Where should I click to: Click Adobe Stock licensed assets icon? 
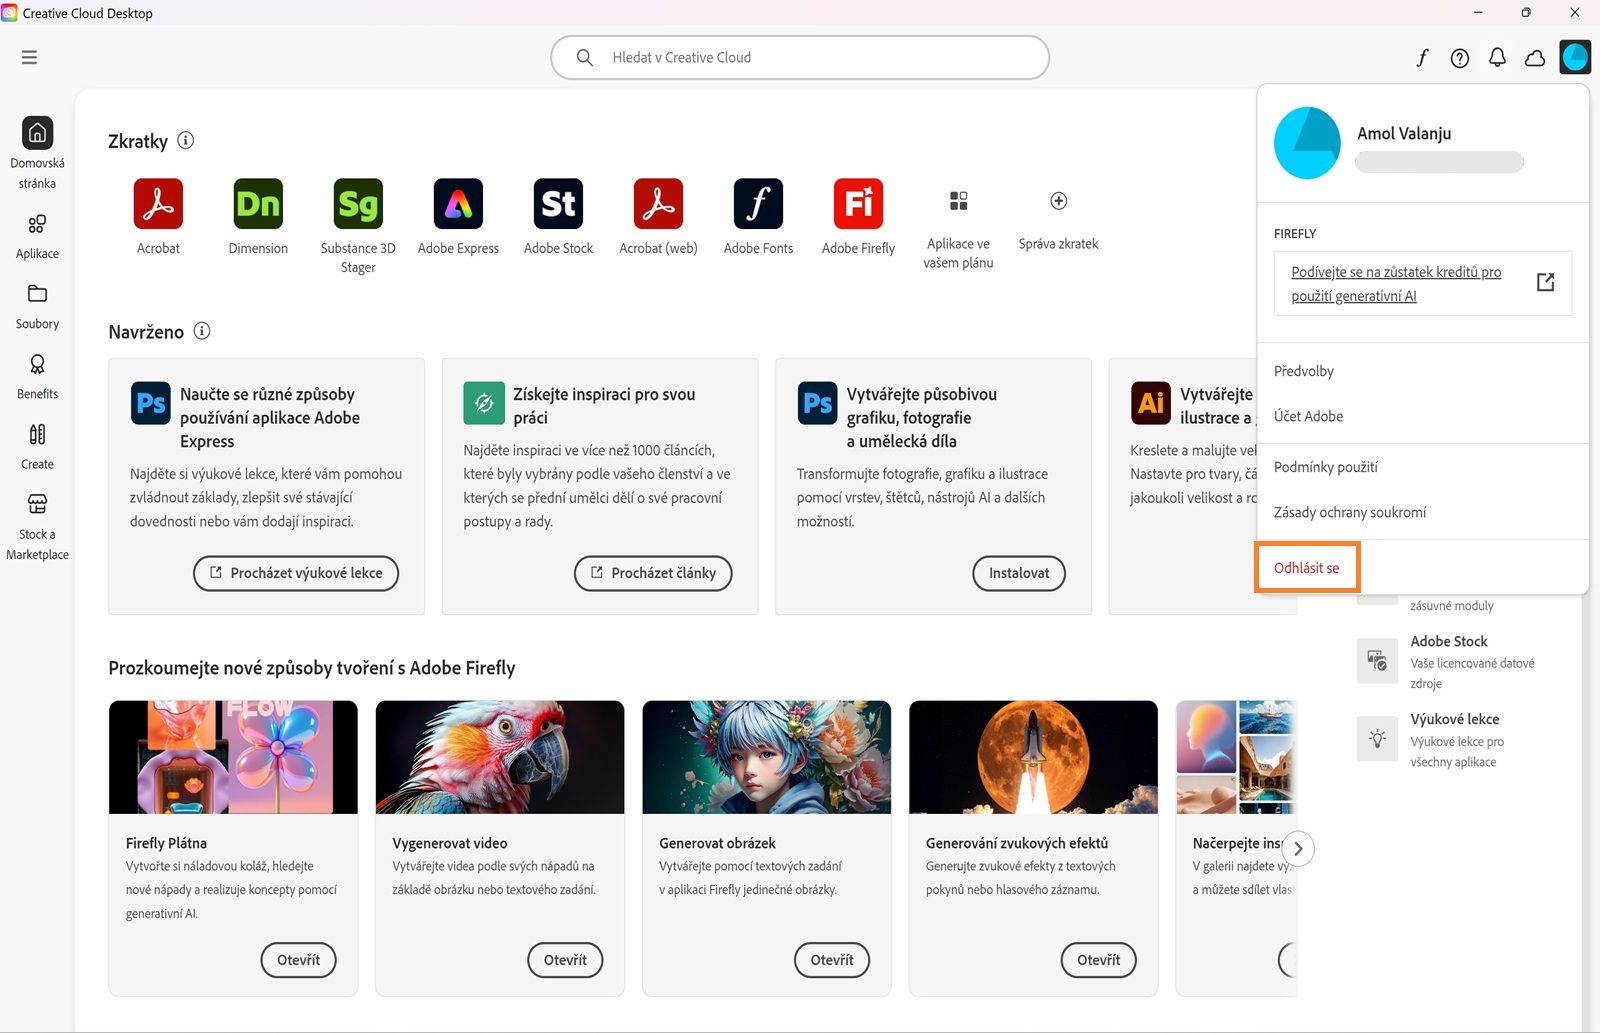tap(1377, 661)
